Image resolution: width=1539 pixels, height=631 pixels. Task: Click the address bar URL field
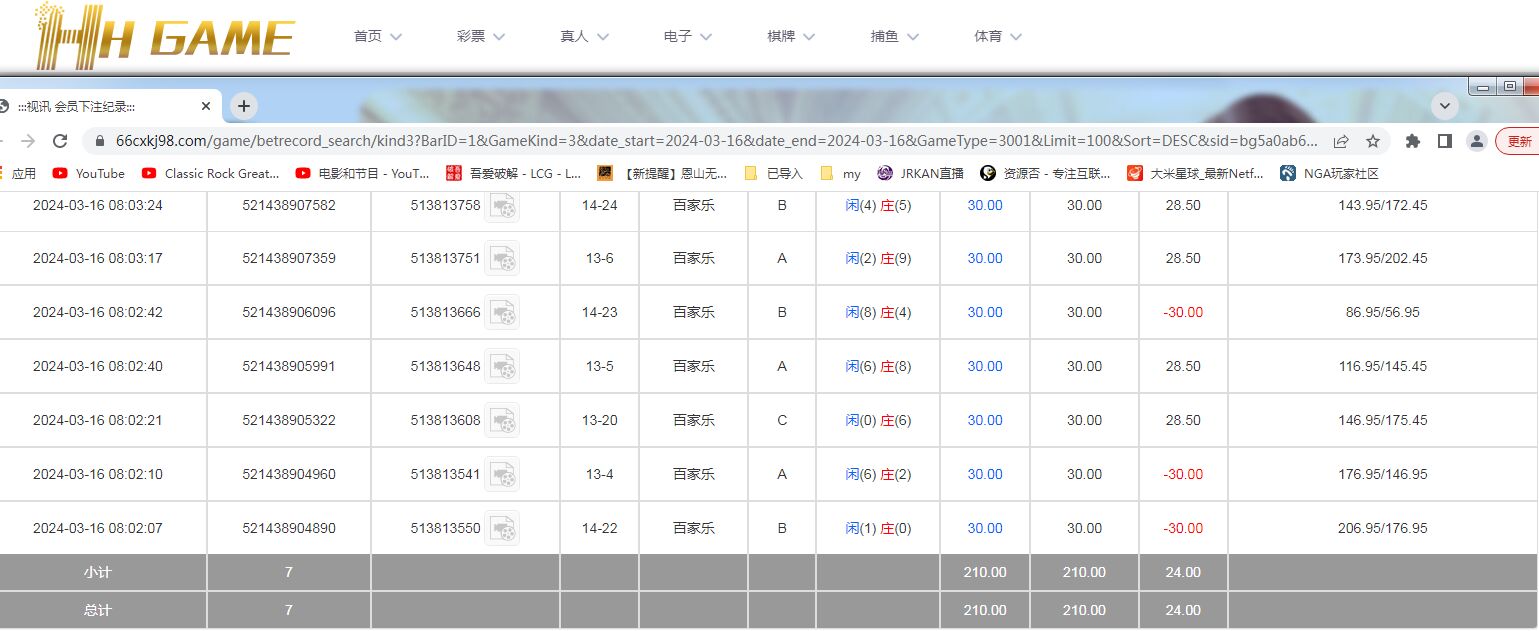coord(716,141)
